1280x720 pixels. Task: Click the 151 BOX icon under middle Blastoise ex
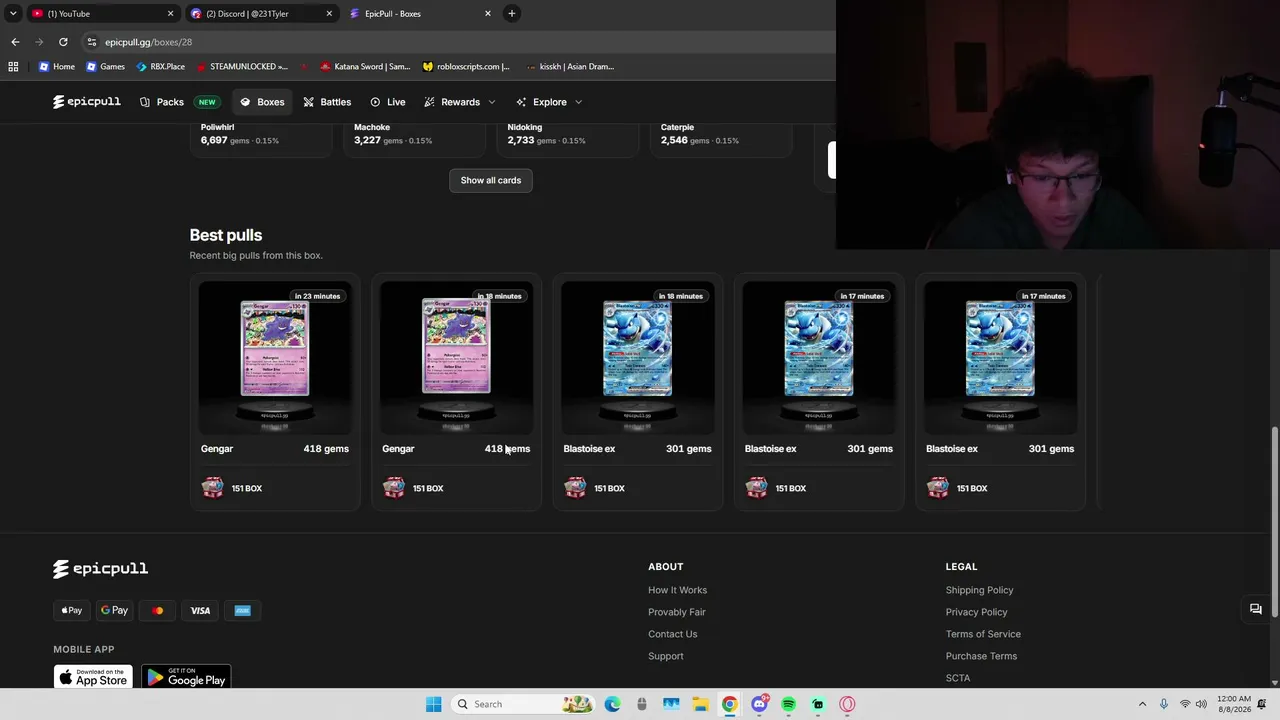tap(756, 488)
